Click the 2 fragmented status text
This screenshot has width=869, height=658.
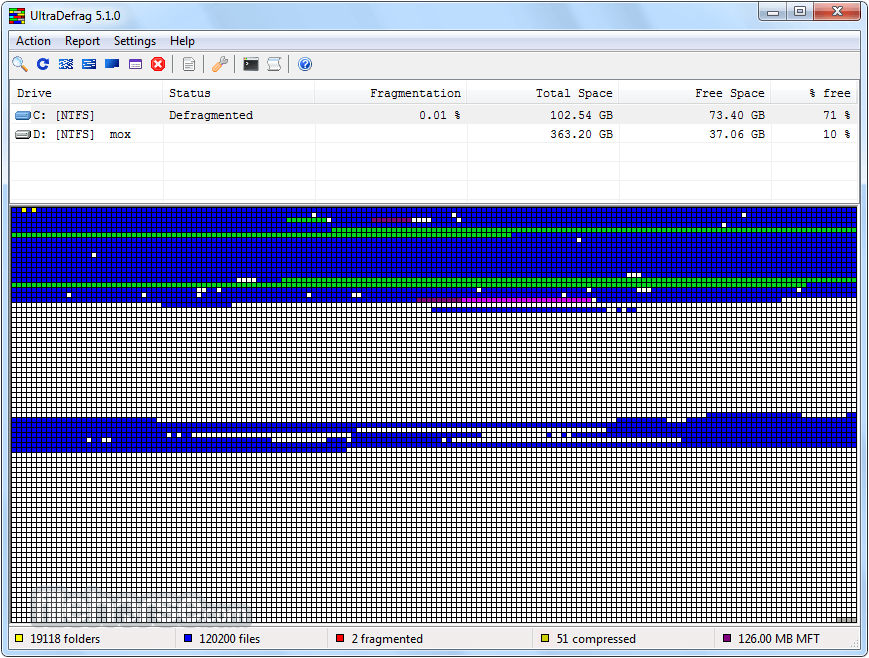pyautogui.click(x=387, y=639)
